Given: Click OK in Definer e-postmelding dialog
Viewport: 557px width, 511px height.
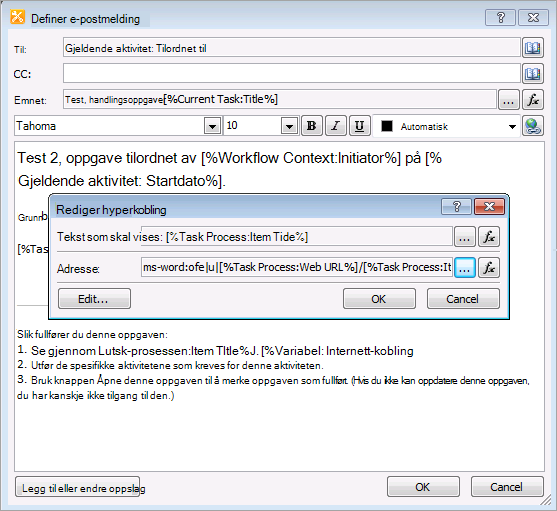Looking at the screenshot, I should point(423,486).
